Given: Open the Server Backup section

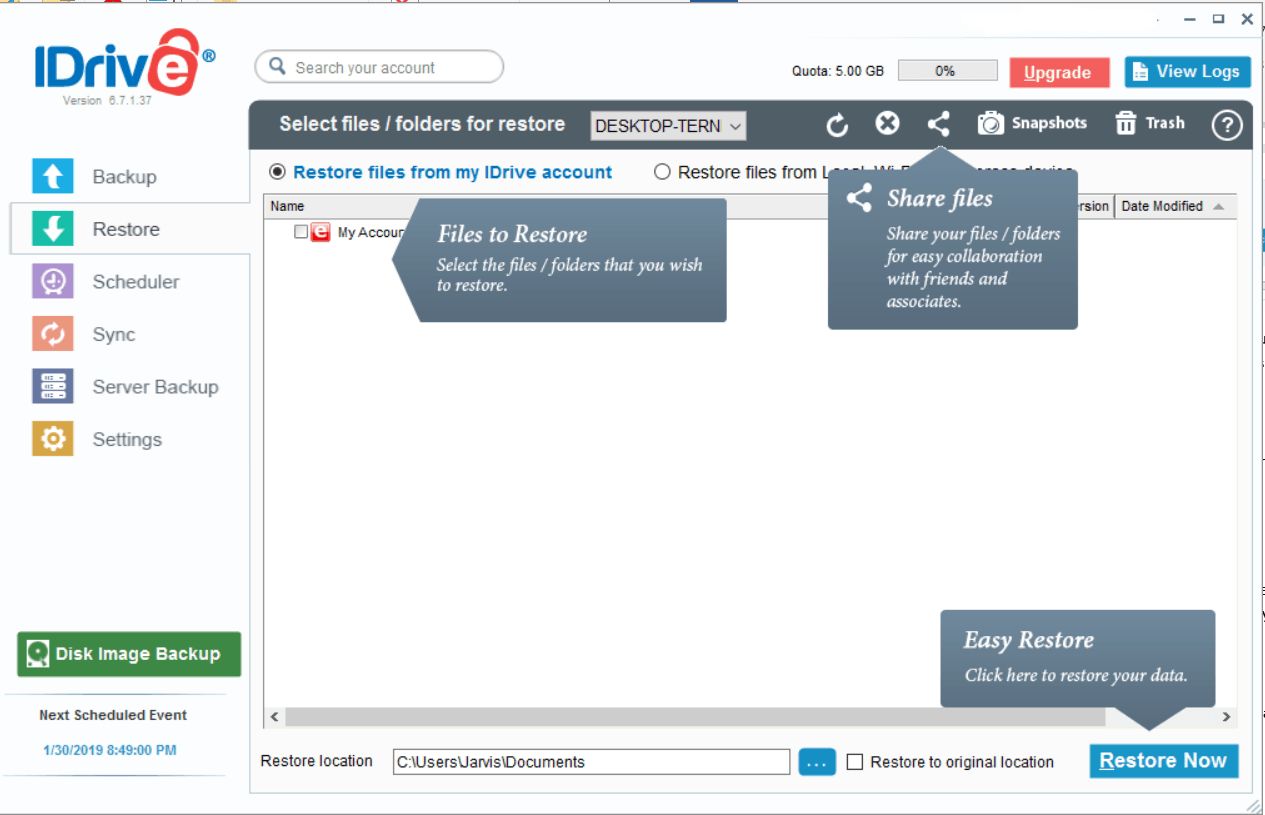Looking at the screenshot, I should click(x=125, y=387).
